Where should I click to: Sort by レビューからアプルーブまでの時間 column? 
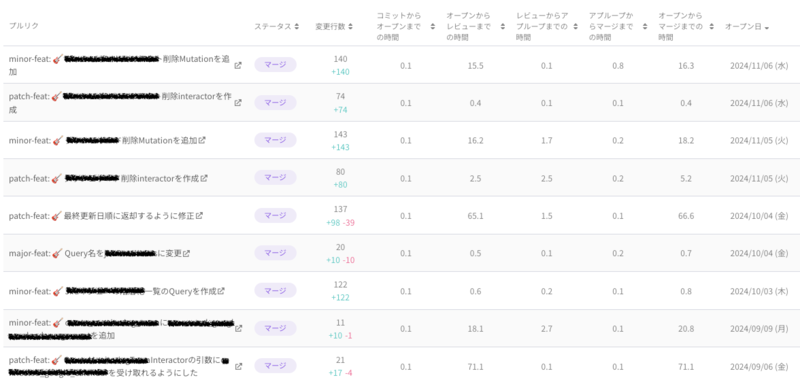click(x=576, y=27)
